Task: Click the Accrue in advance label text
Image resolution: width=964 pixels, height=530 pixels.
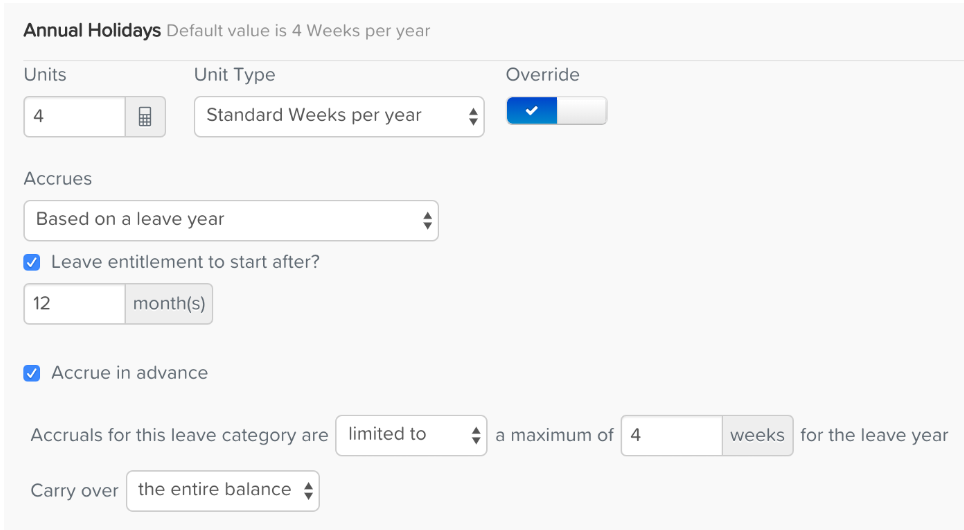Action: click(130, 373)
